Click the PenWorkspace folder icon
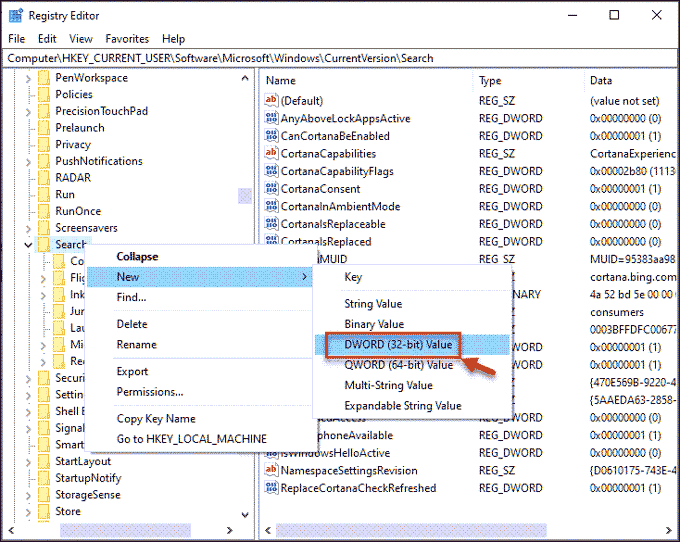The height and width of the screenshot is (542, 680). [44, 78]
